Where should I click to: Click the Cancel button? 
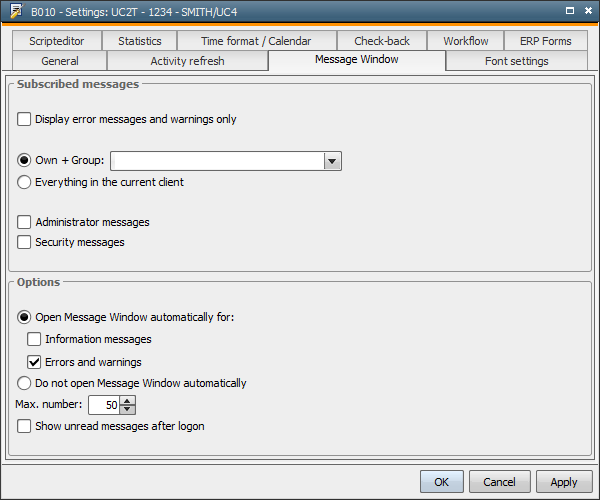[x=499, y=482]
